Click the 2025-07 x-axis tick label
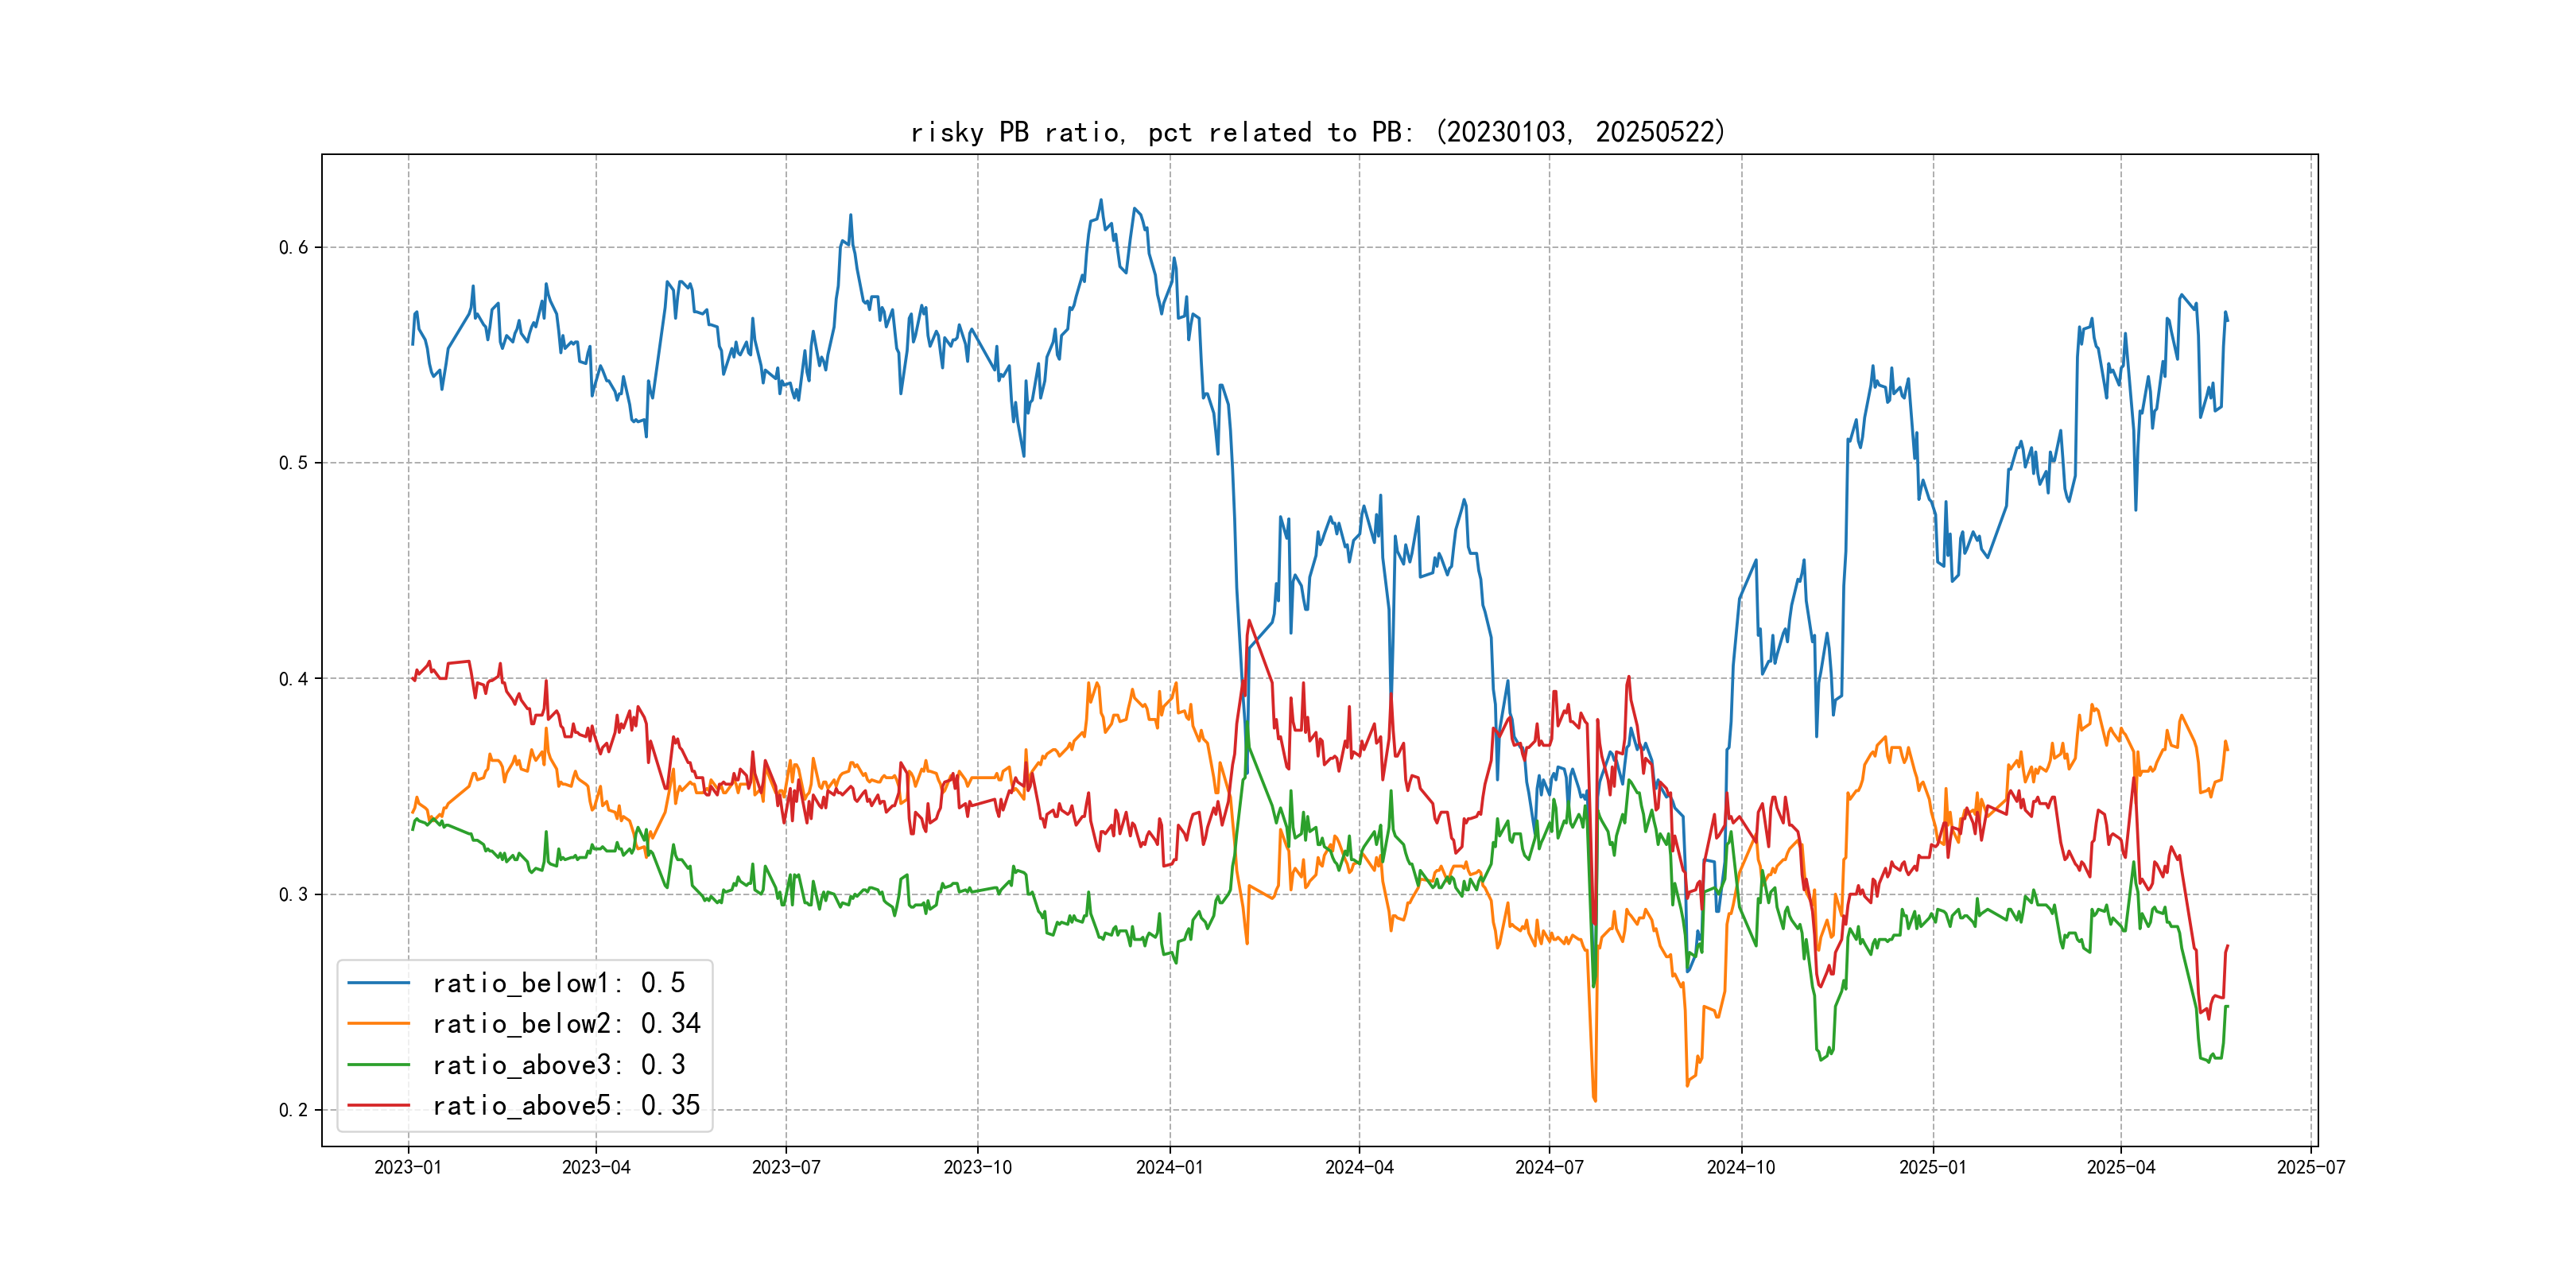The height and width of the screenshot is (1288, 2576). click(x=2311, y=1167)
